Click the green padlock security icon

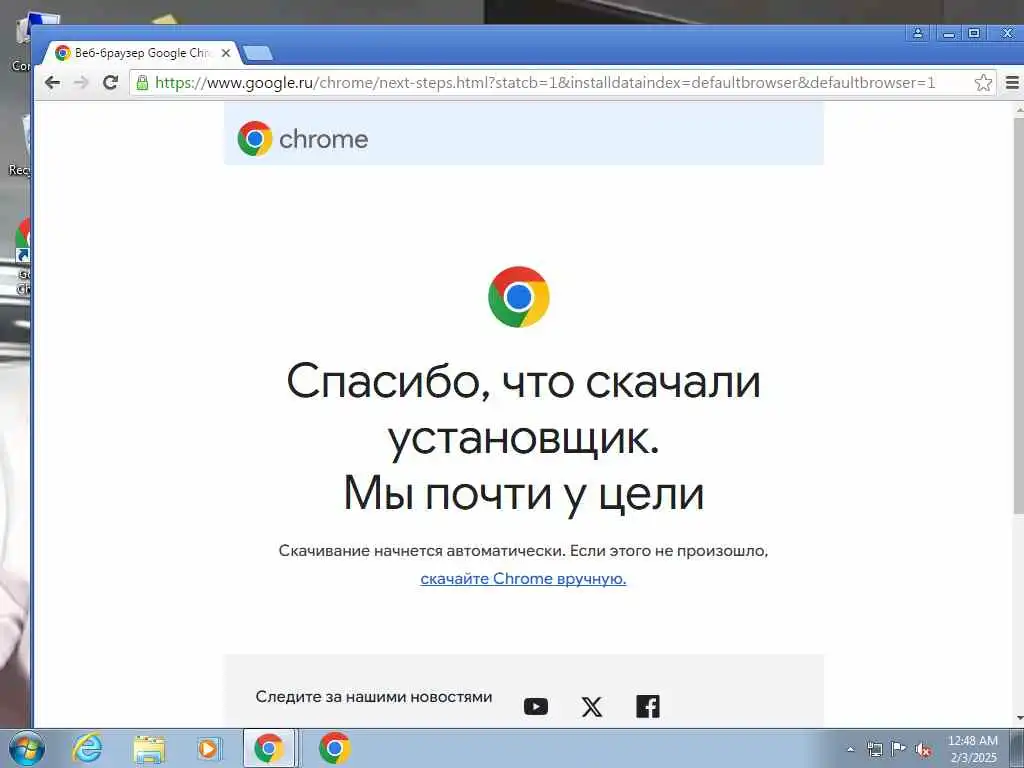142,82
